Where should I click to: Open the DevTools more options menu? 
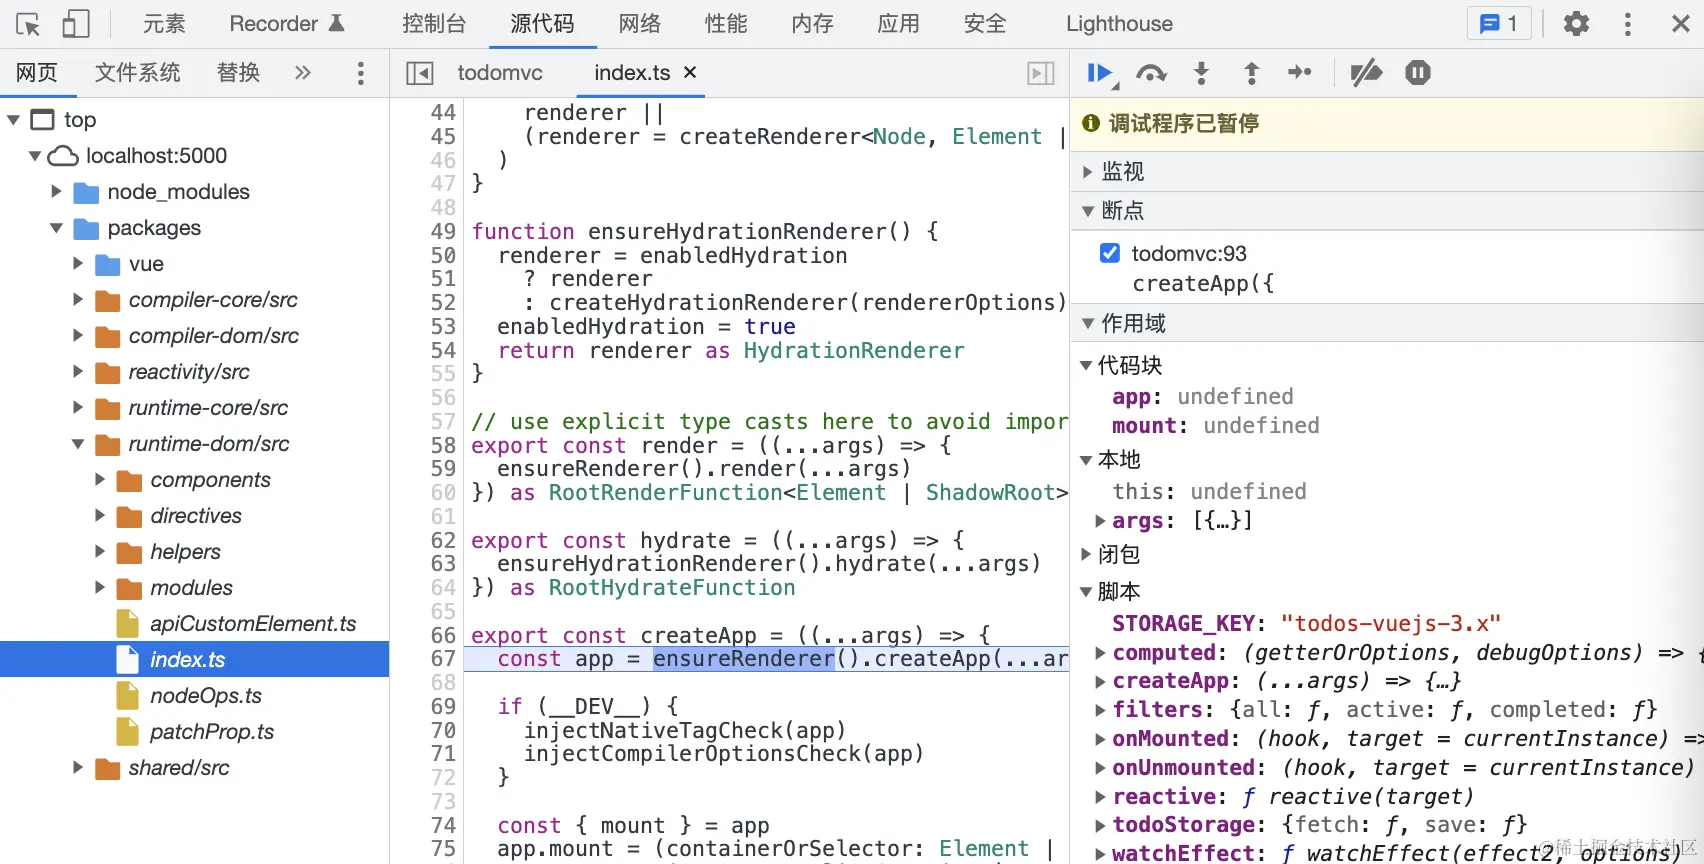coord(1628,24)
